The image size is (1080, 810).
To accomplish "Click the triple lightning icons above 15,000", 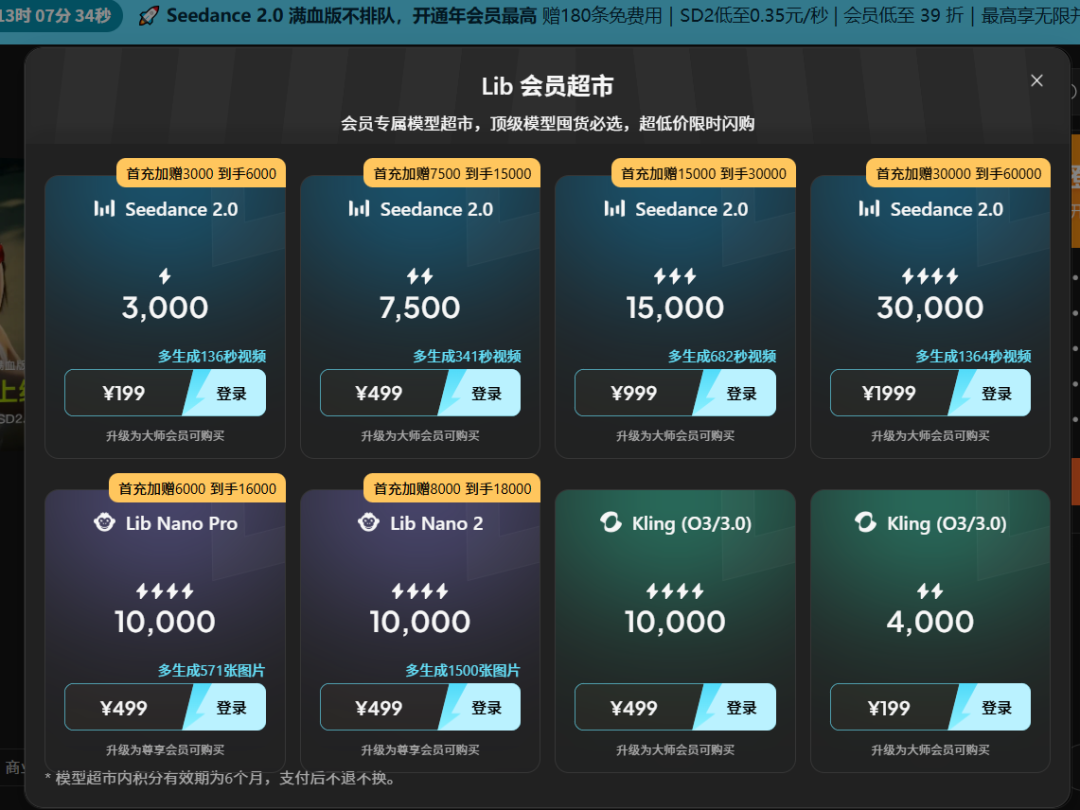I will pos(675,276).
